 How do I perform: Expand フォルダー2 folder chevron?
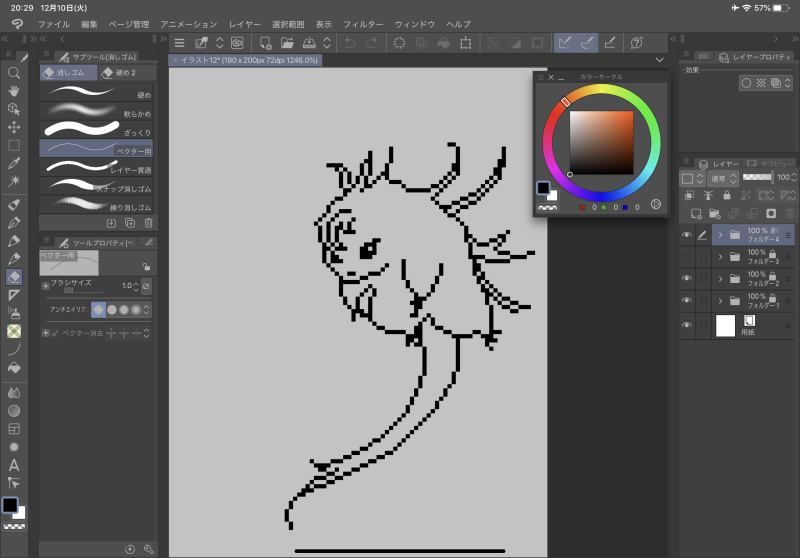coord(720,278)
